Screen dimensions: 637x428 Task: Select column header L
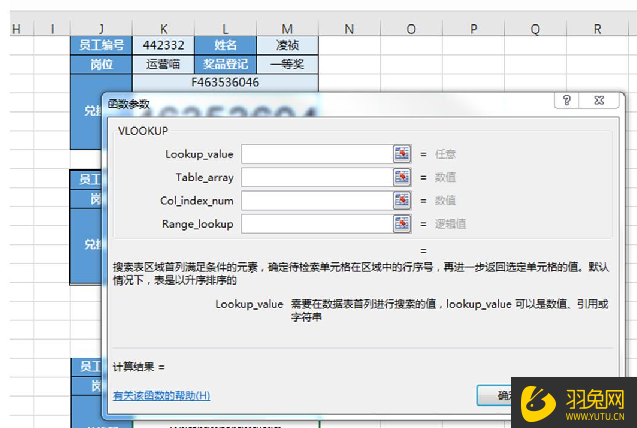tap(225, 29)
